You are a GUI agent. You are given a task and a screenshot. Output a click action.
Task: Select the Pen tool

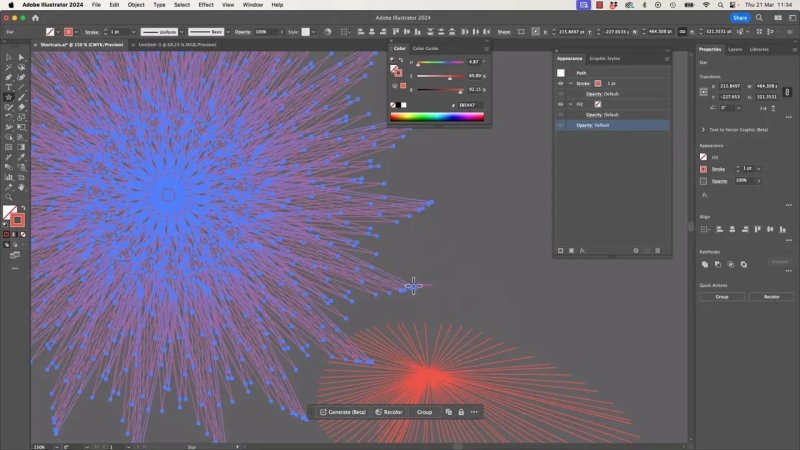tap(9, 78)
